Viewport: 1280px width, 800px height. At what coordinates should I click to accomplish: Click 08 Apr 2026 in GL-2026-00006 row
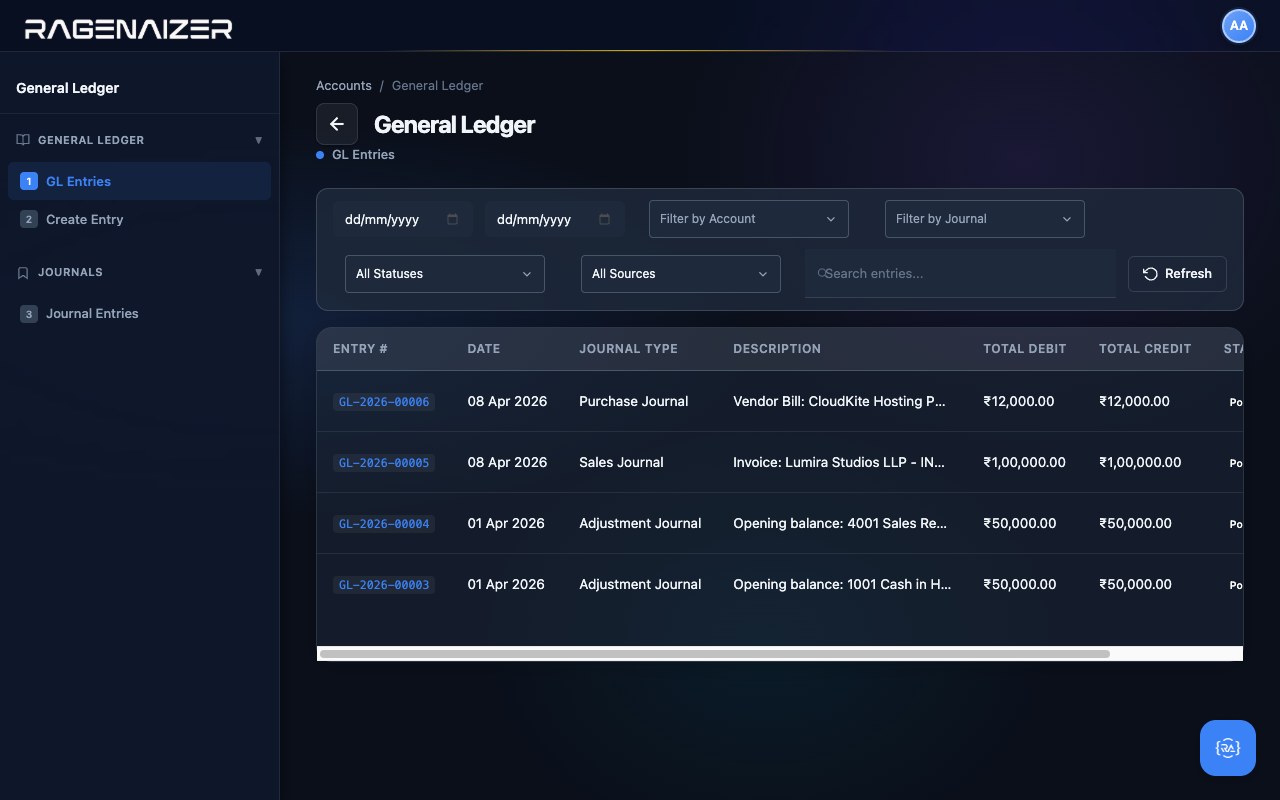tap(507, 401)
